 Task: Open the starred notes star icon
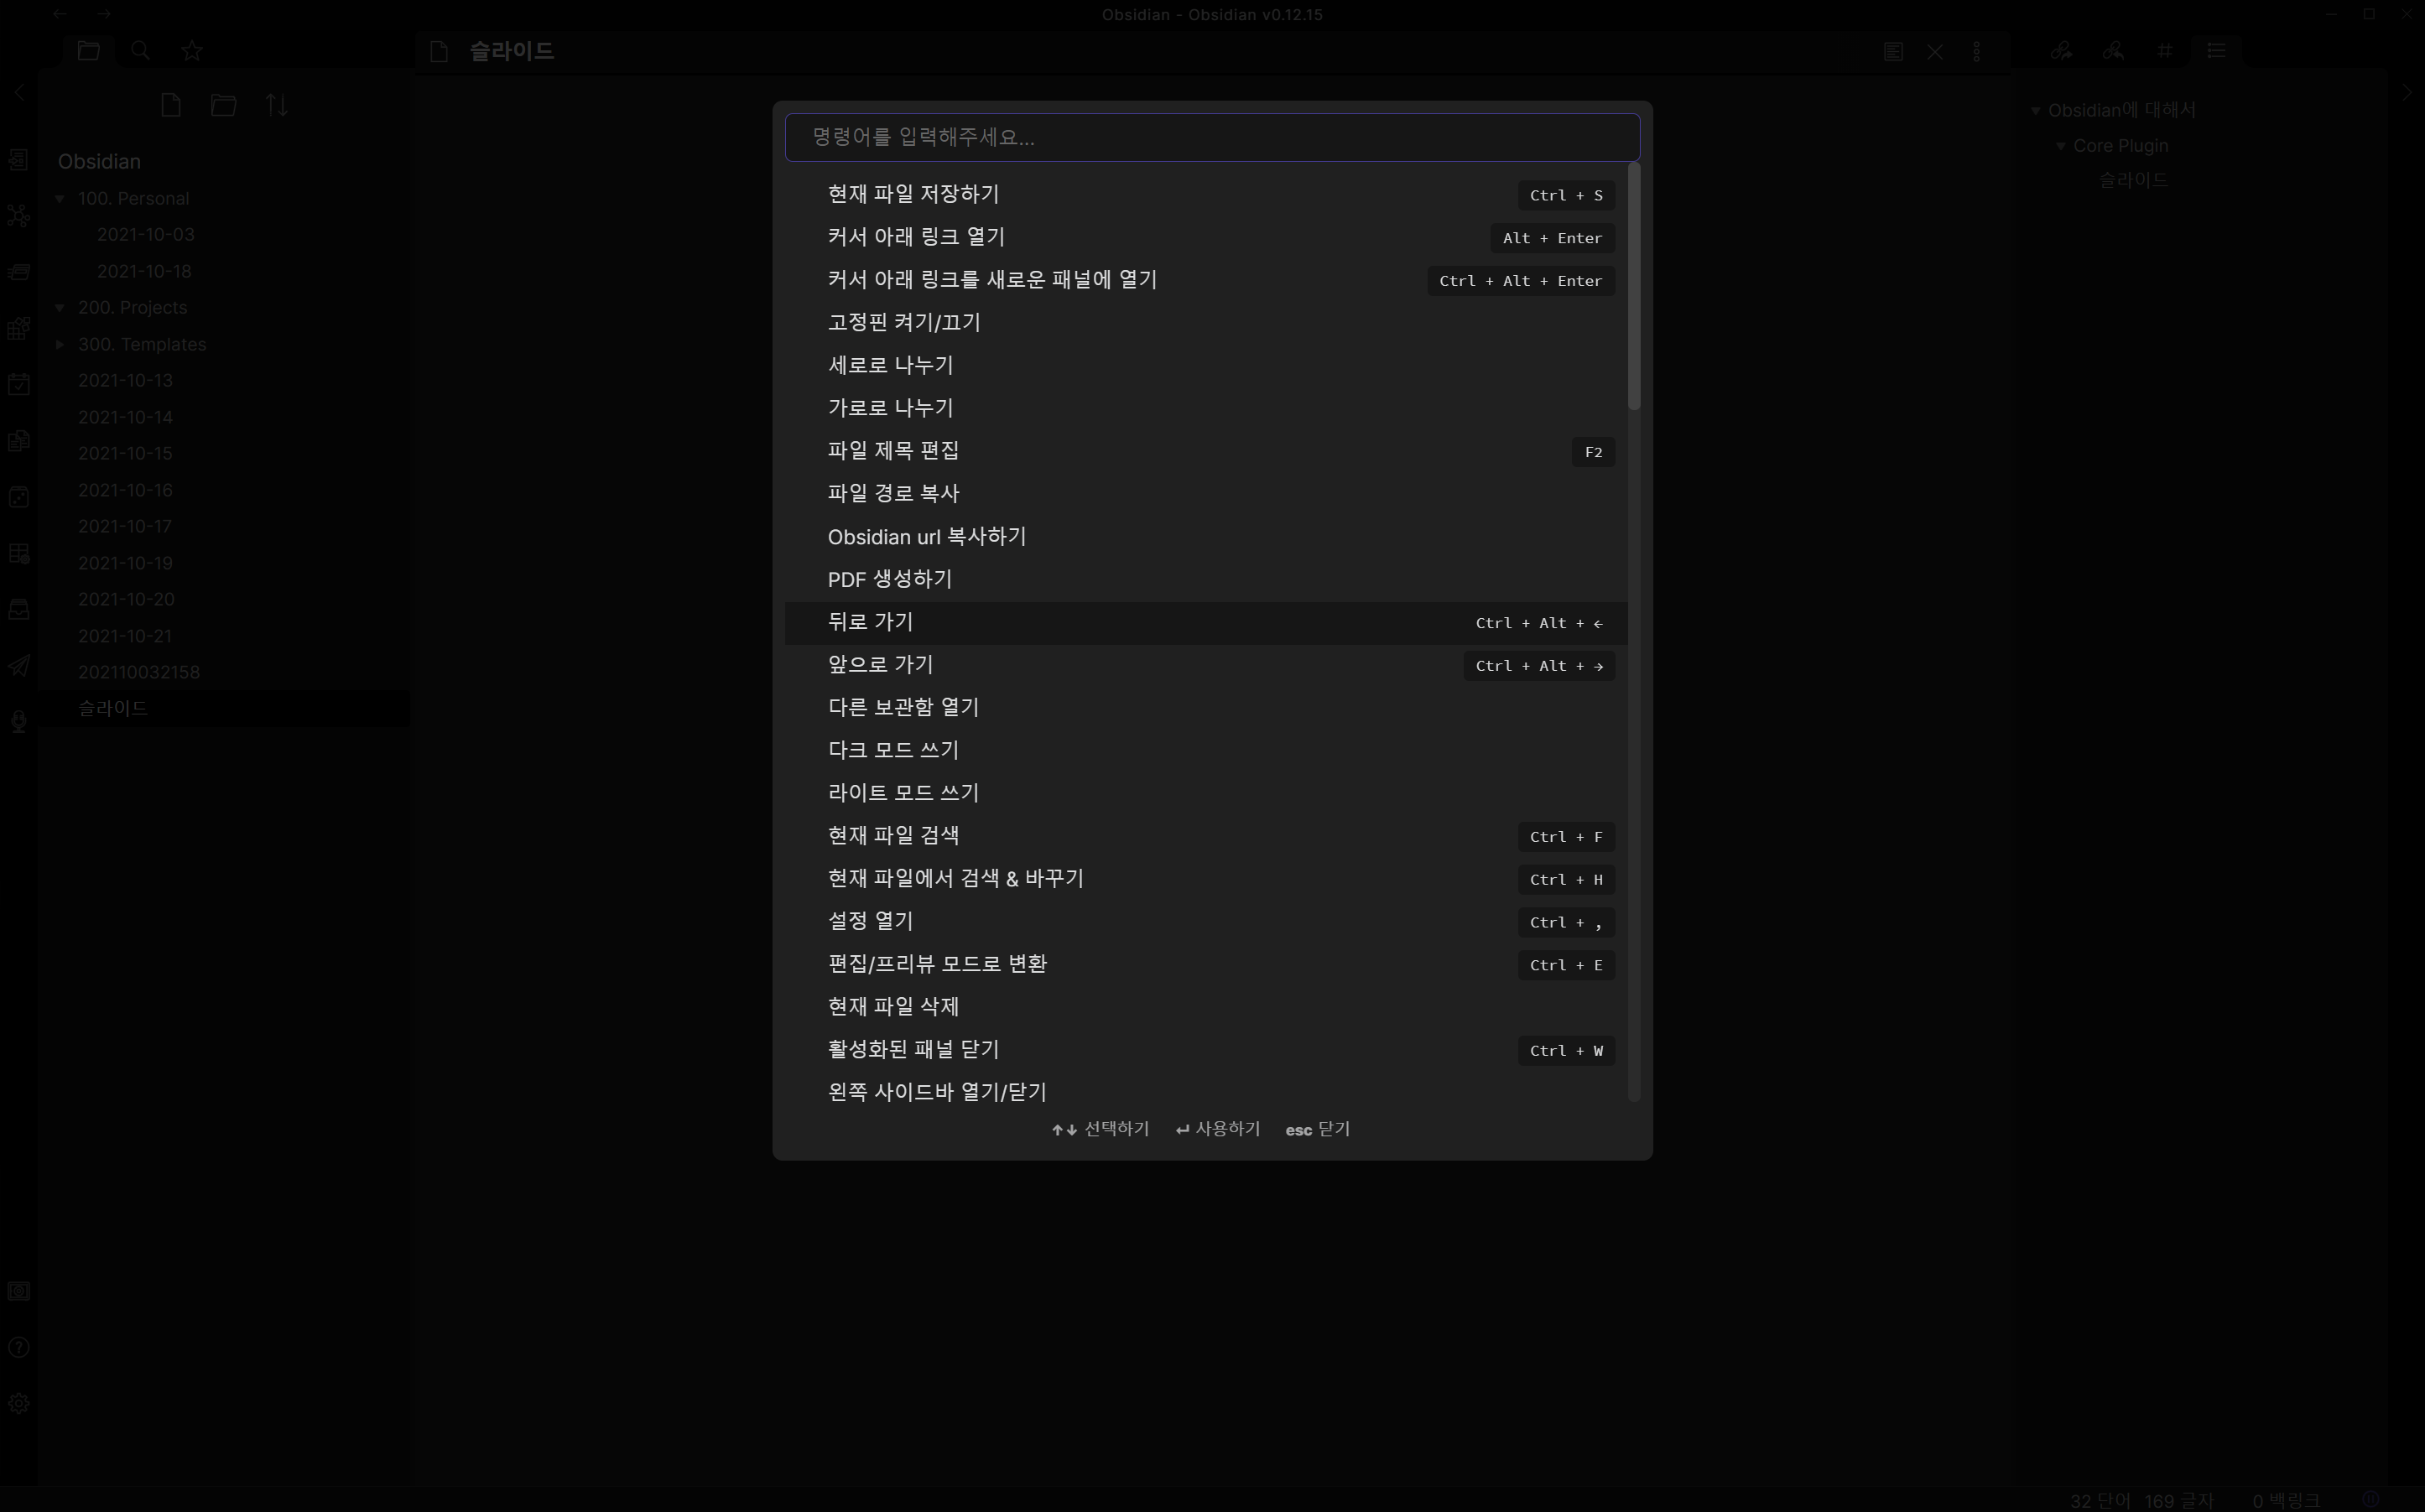click(x=192, y=51)
